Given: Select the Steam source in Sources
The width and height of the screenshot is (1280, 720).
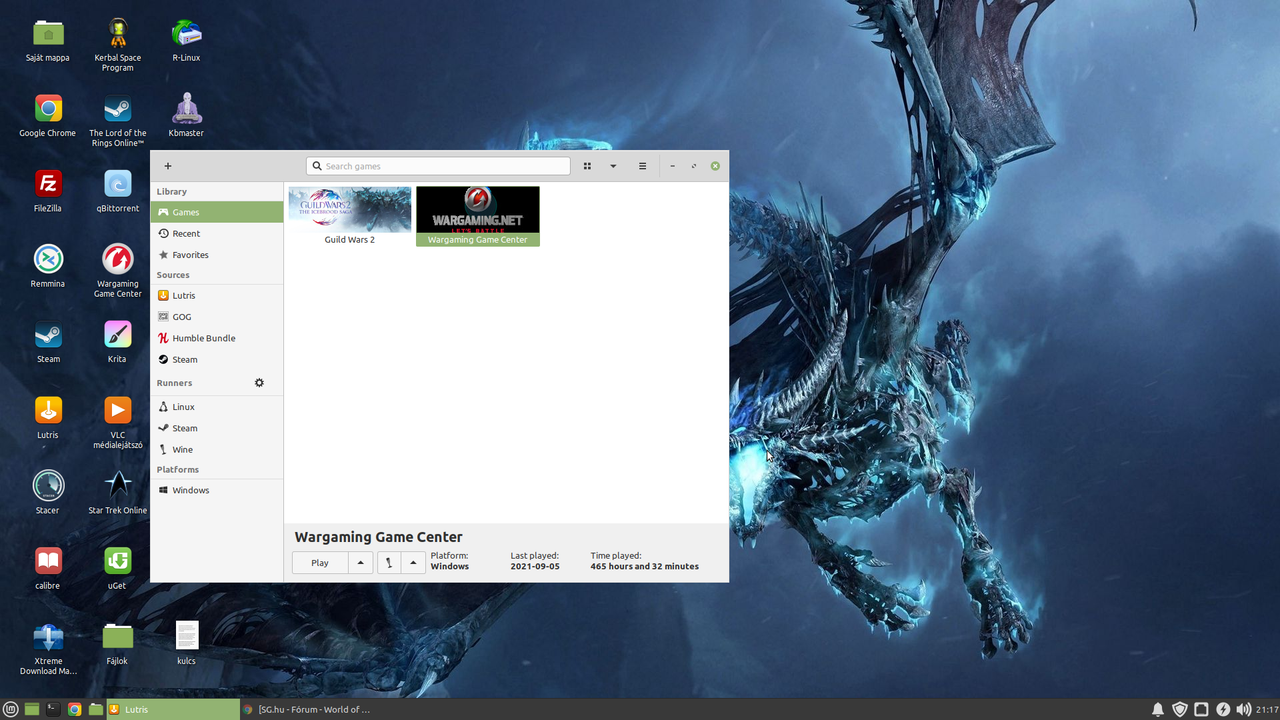Looking at the screenshot, I should (x=217, y=360).
